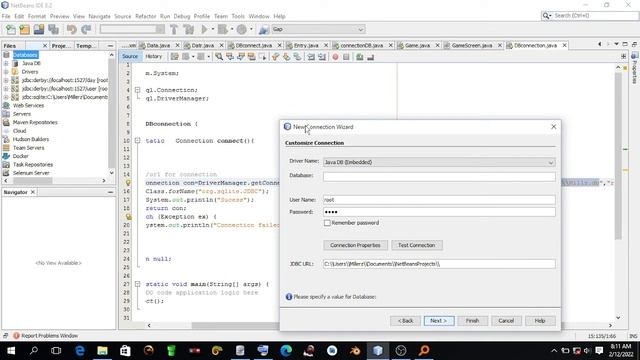Image resolution: width=640 pixels, height=360 pixels.
Task: Open the Tools menu
Action: pos(238,16)
